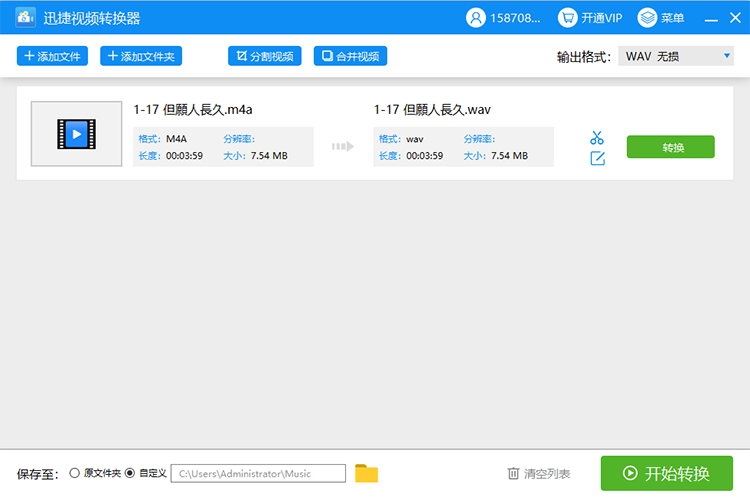Minimize the converter window
The height and width of the screenshot is (497, 750).
[711, 19]
